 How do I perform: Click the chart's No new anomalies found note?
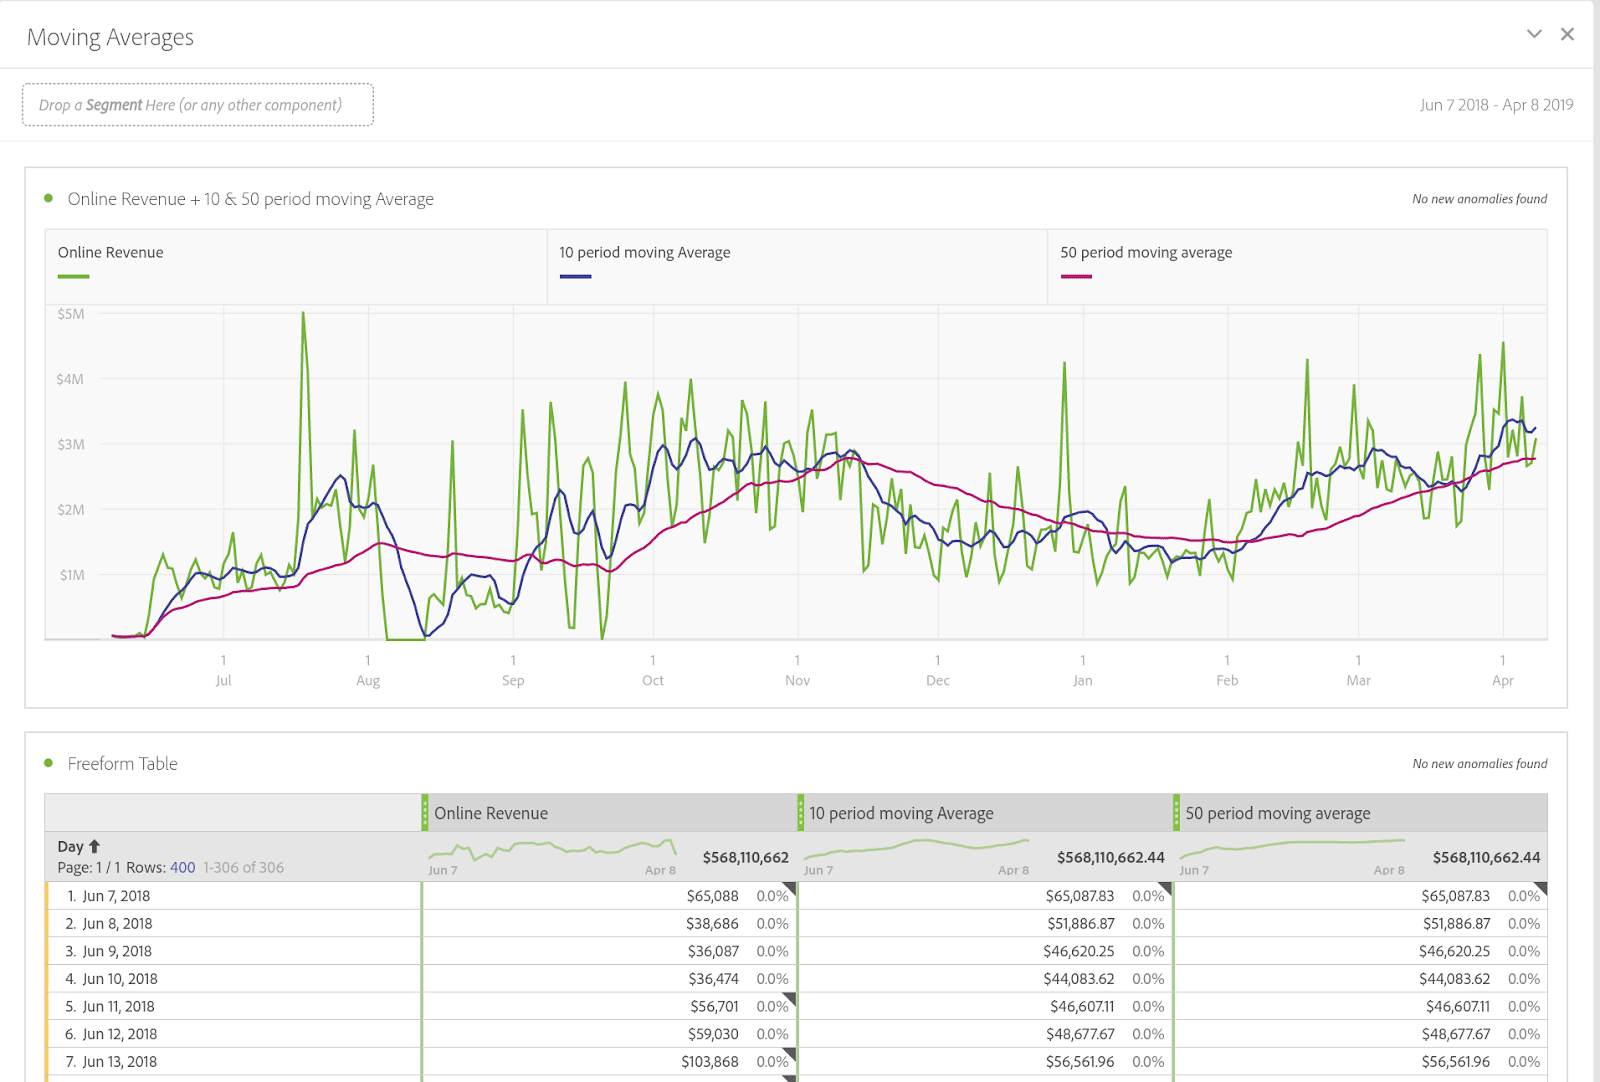[1479, 199]
